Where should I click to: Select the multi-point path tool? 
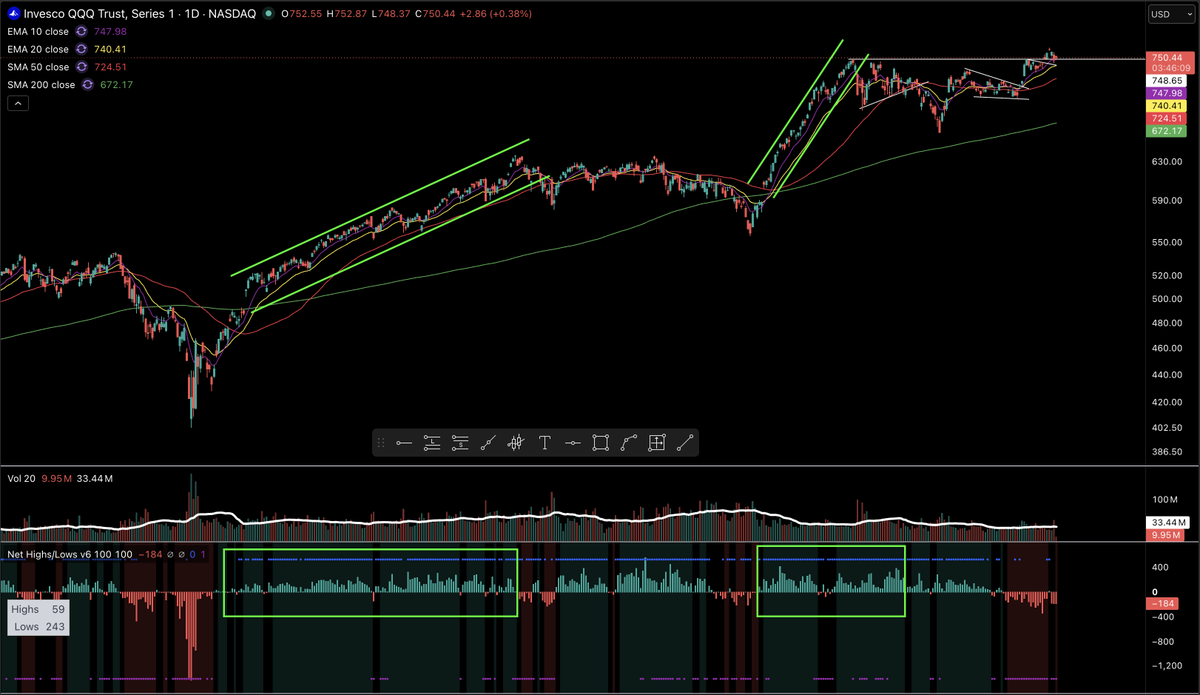(x=629, y=442)
